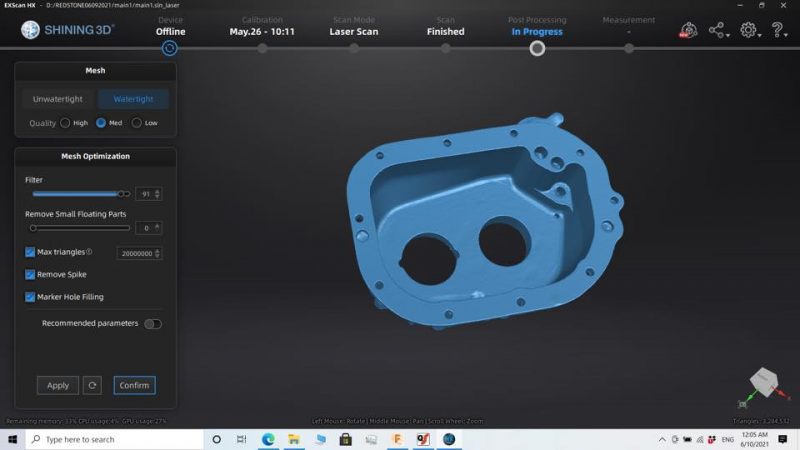This screenshot has height=450, width=800.
Task: Click the Apply button
Action: pos(58,385)
